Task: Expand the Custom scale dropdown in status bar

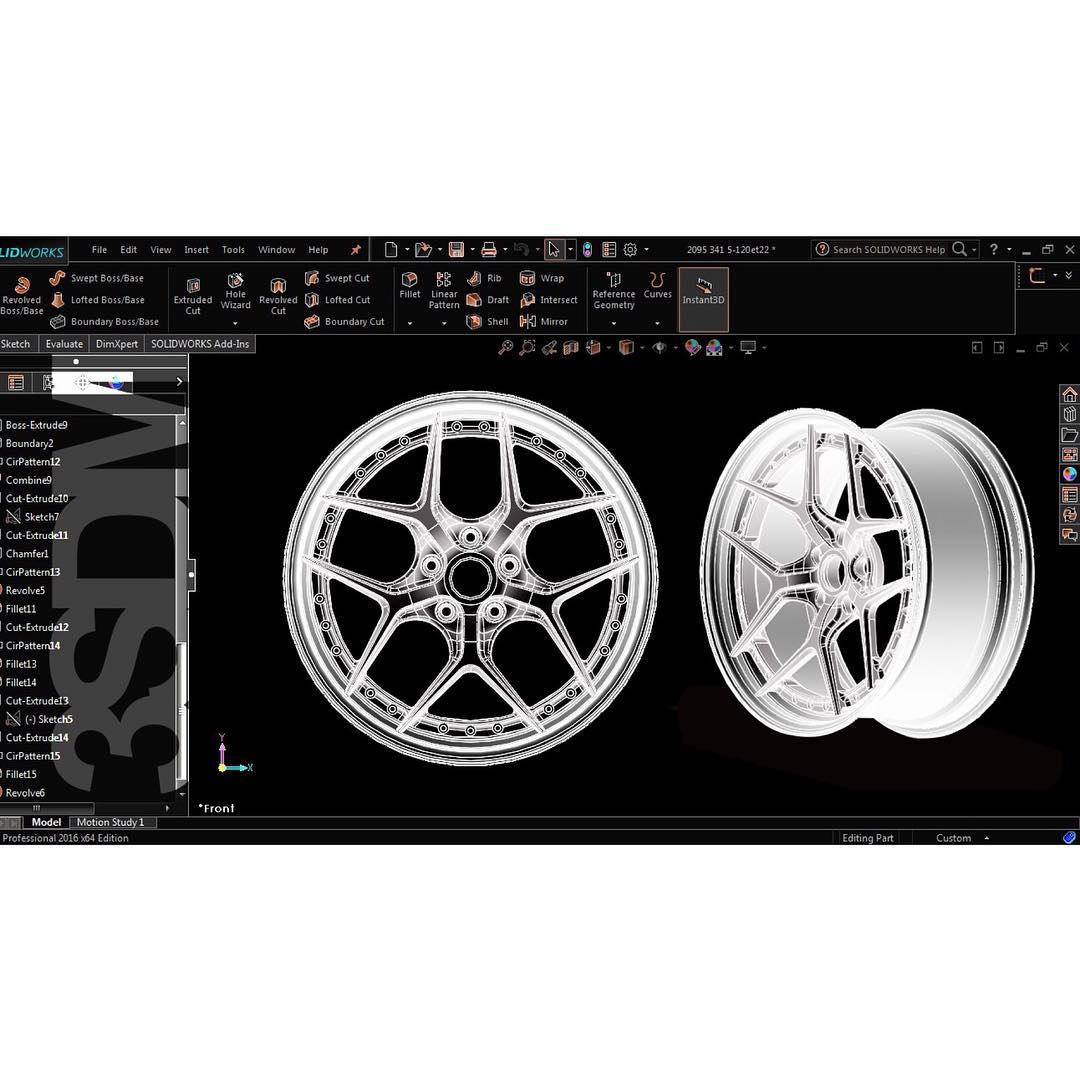Action: pos(986,838)
